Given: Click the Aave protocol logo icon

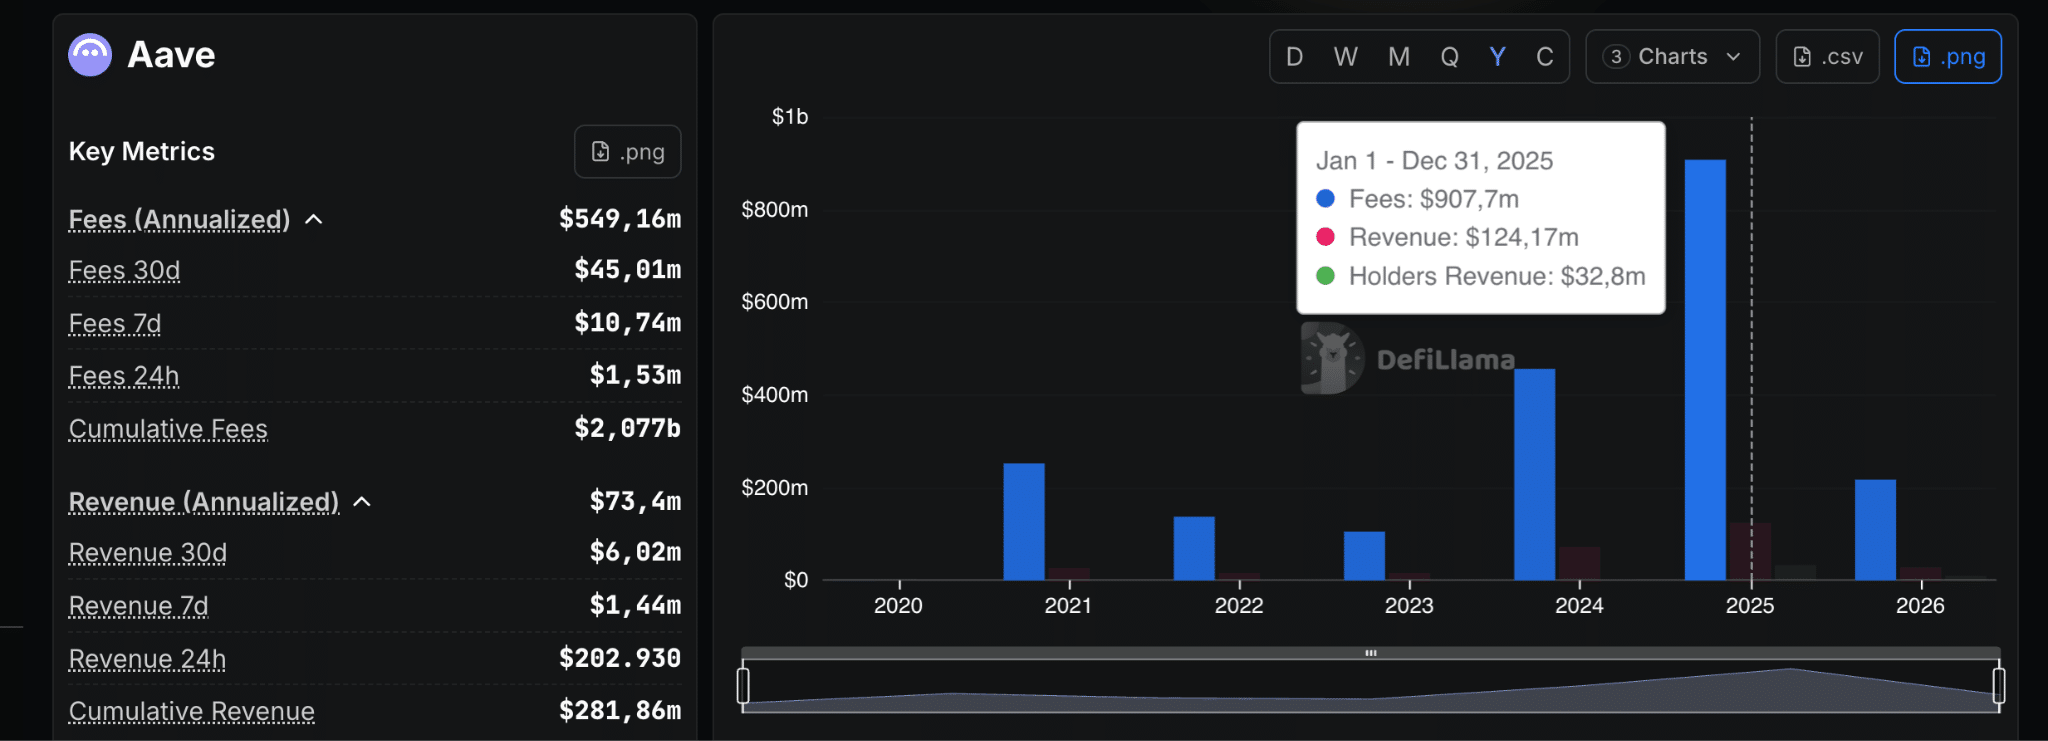Looking at the screenshot, I should [x=90, y=55].
